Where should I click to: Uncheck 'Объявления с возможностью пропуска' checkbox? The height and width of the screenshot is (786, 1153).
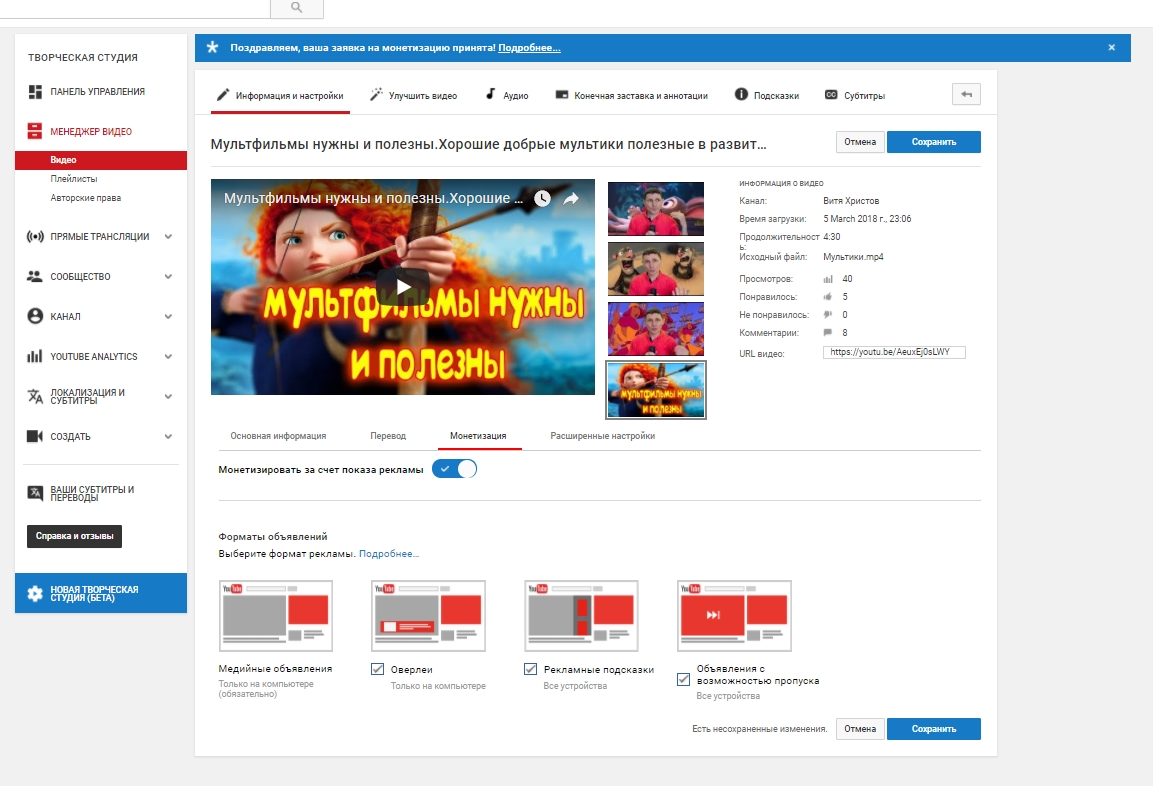(x=683, y=679)
